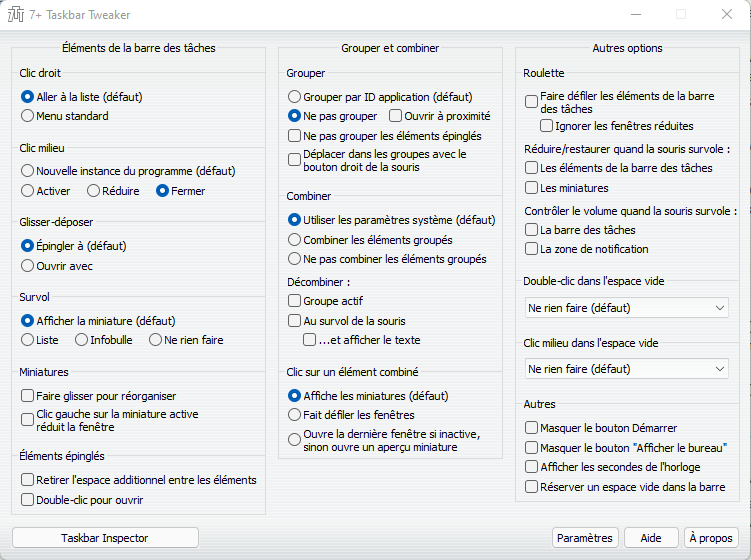
Task: Check 'Masquer le bouton Démarrer'
Action: tap(532, 428)
